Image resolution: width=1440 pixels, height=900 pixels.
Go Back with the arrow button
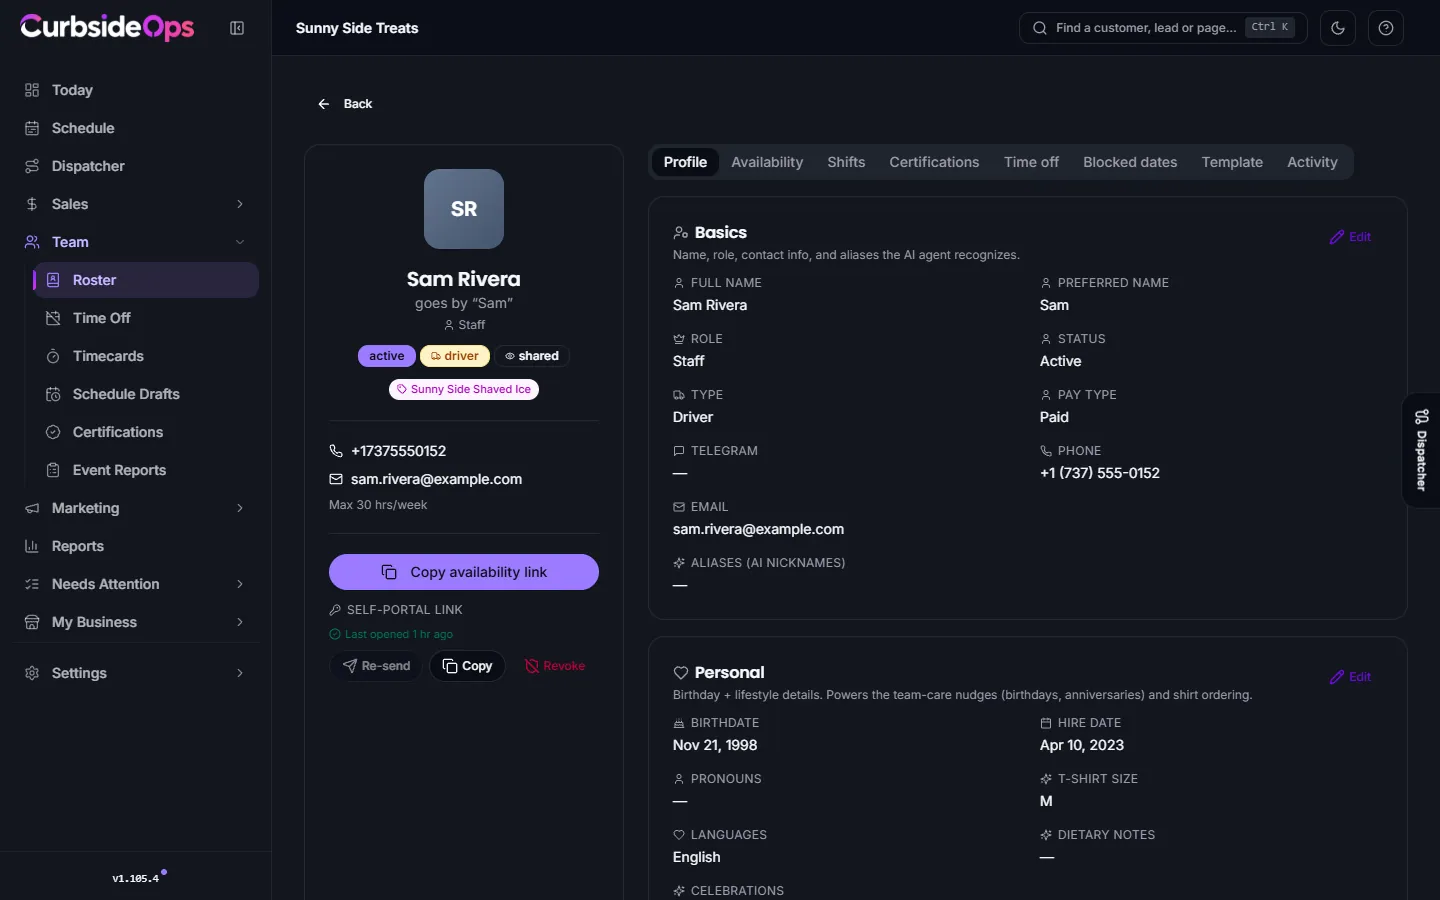point(345,104)
